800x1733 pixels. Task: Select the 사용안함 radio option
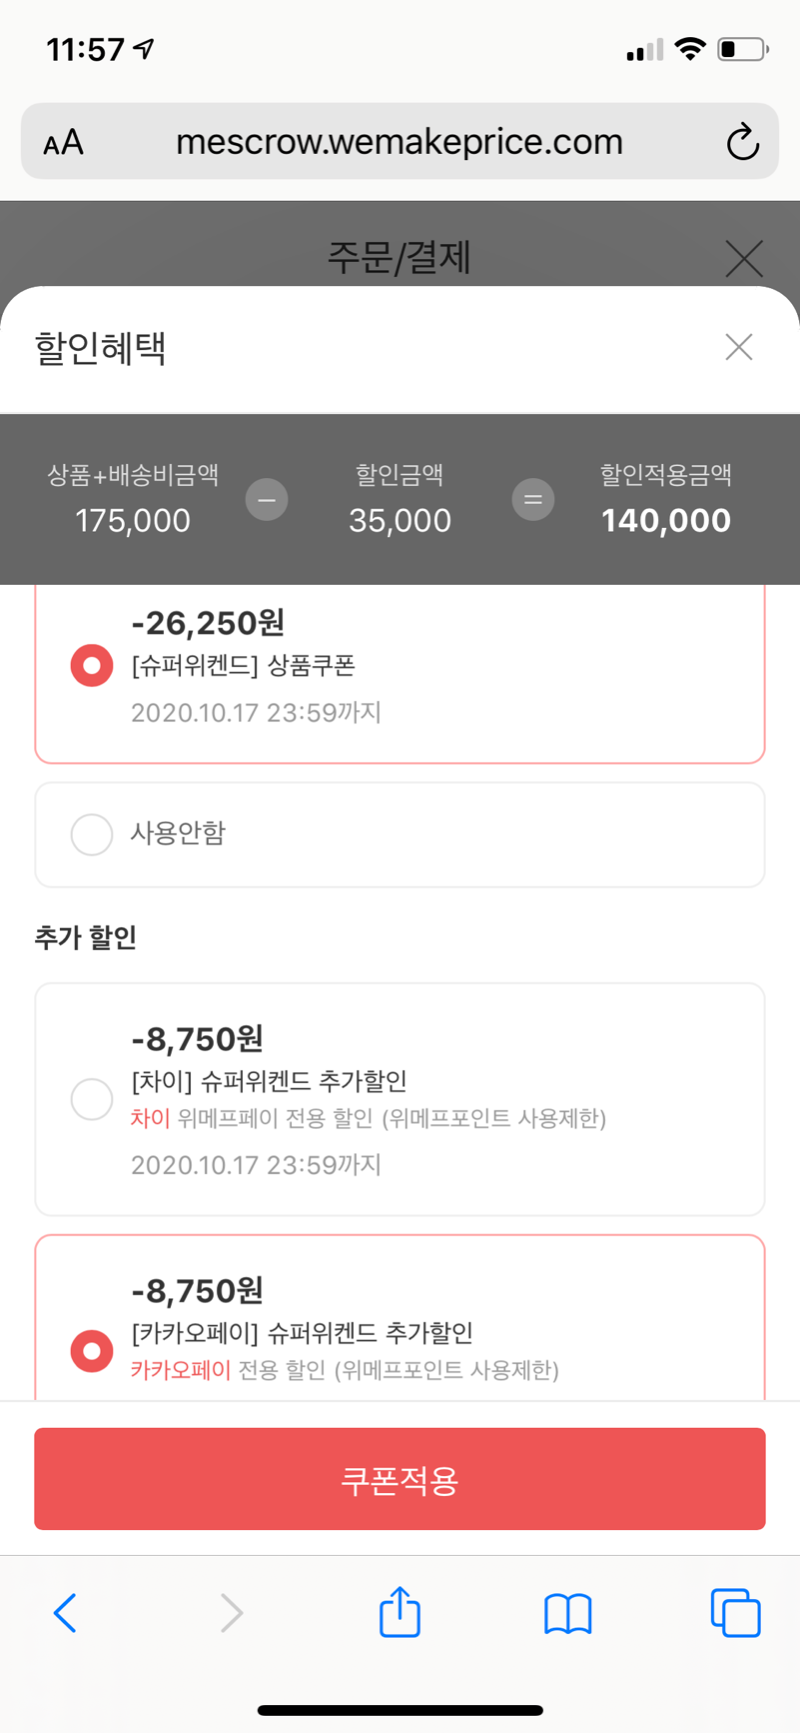[x=91, y=834]
